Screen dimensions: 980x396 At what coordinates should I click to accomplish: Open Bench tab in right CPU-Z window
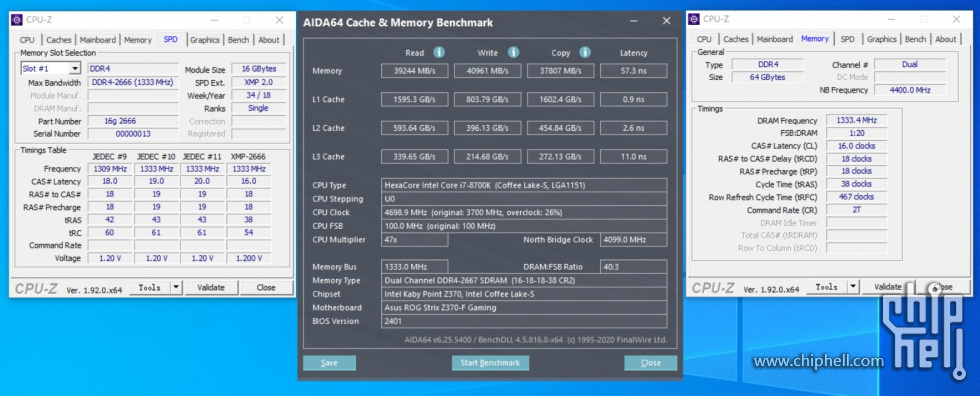pos(915,39)
